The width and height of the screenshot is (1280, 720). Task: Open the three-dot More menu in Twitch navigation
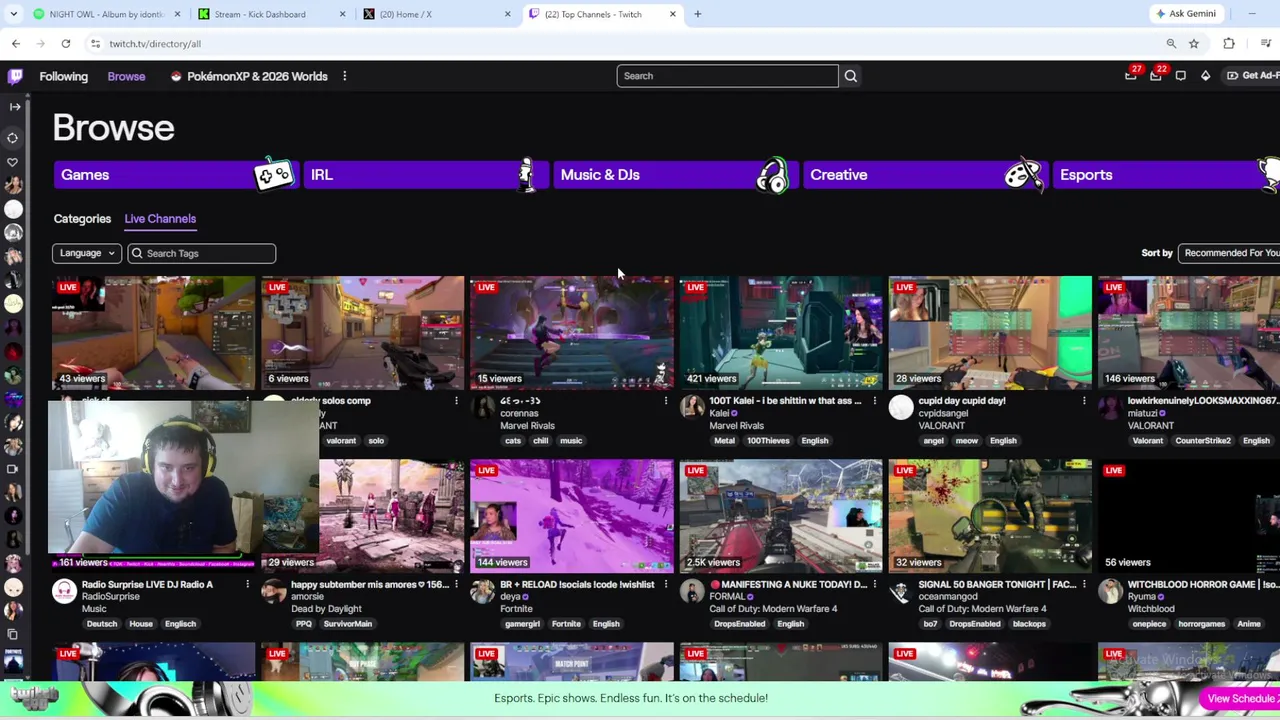(344, 76)
